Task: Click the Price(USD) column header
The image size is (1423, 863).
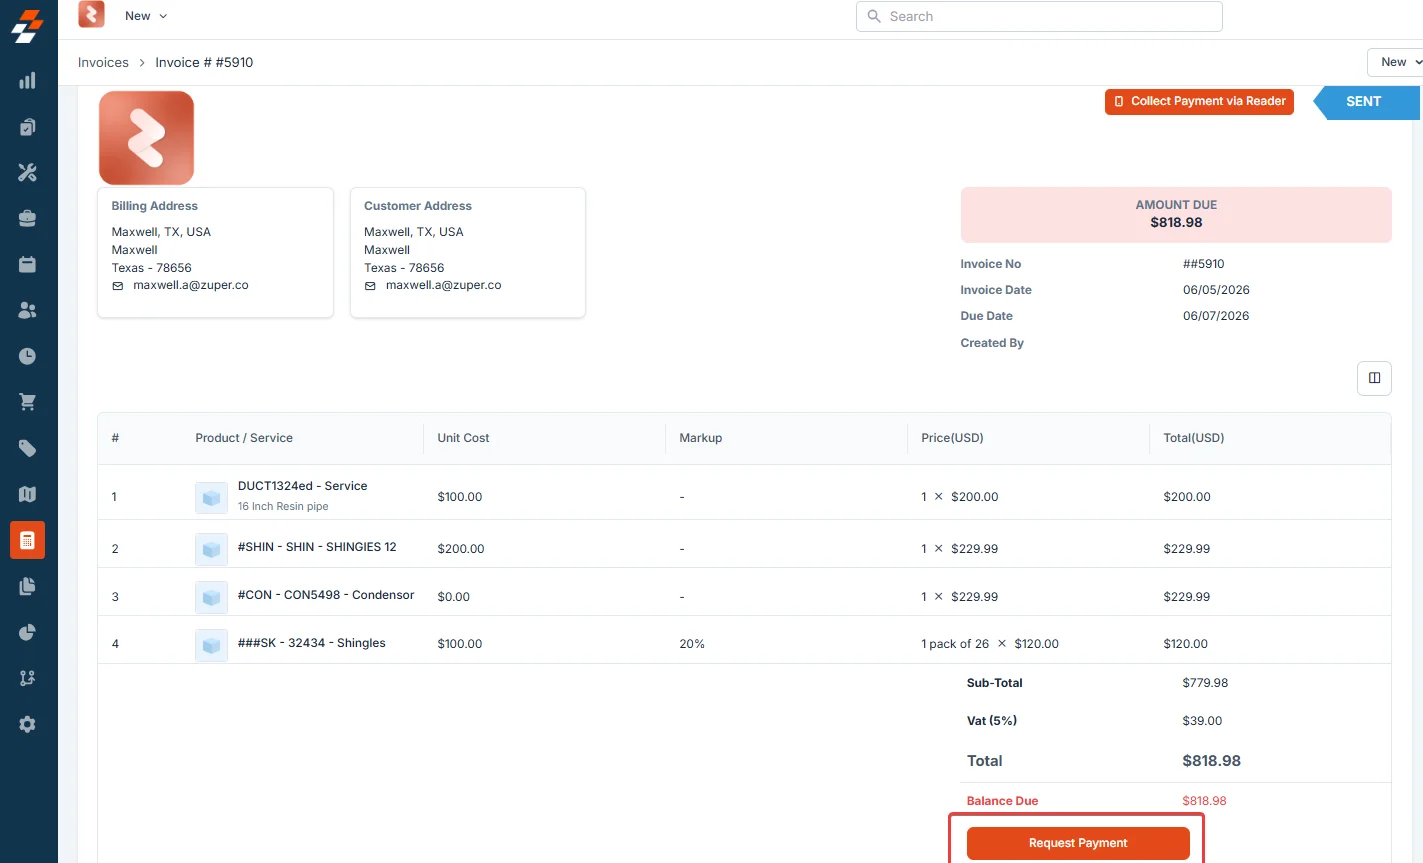Action: click(952, 438)
